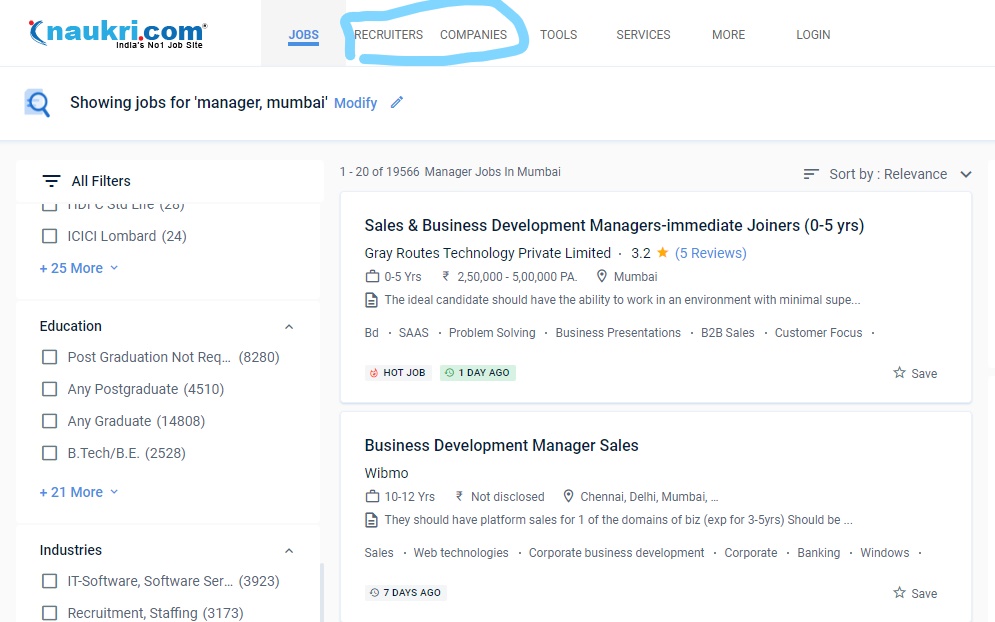
Task: Tick the Any Postgraduate checkbox
Action: point(49,389)
